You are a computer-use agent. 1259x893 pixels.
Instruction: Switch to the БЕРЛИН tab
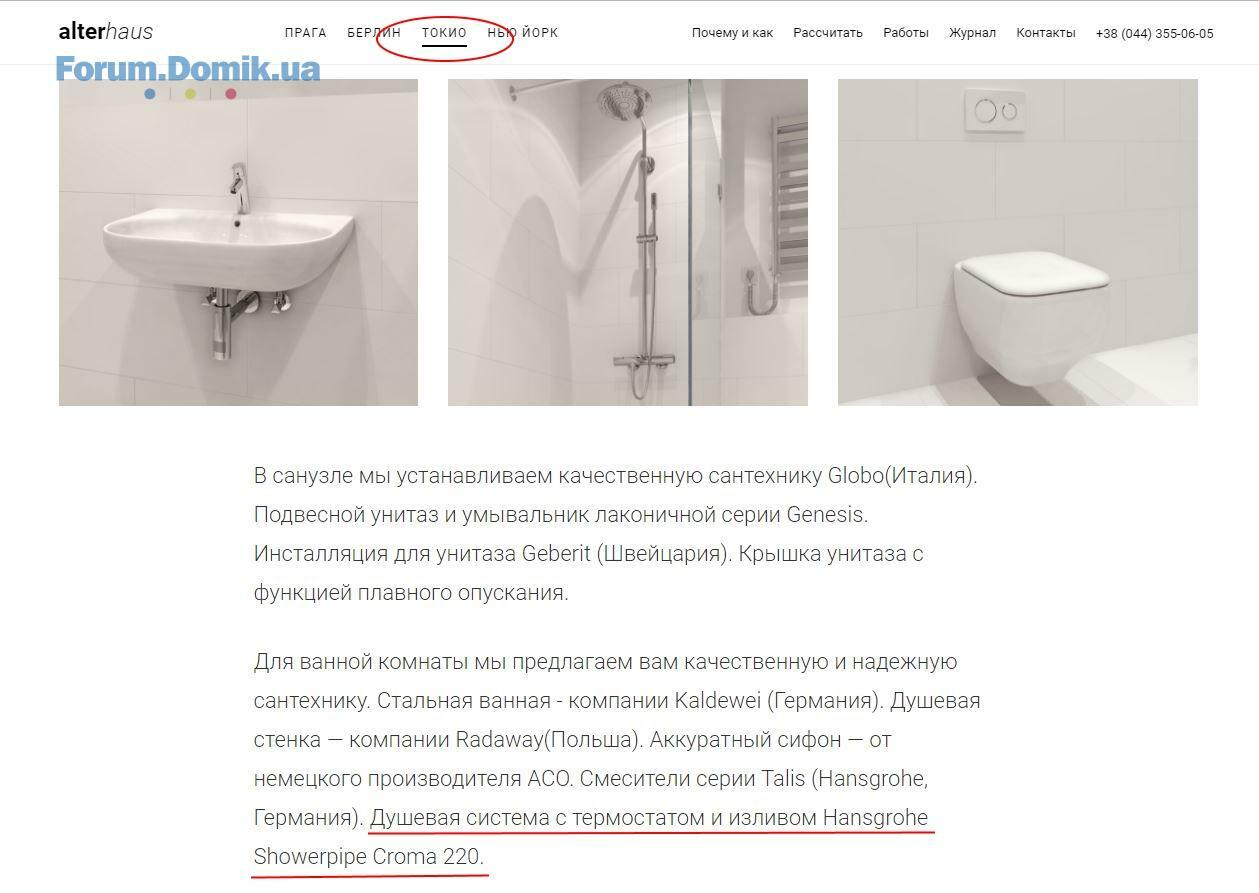[x=374, y=33]
